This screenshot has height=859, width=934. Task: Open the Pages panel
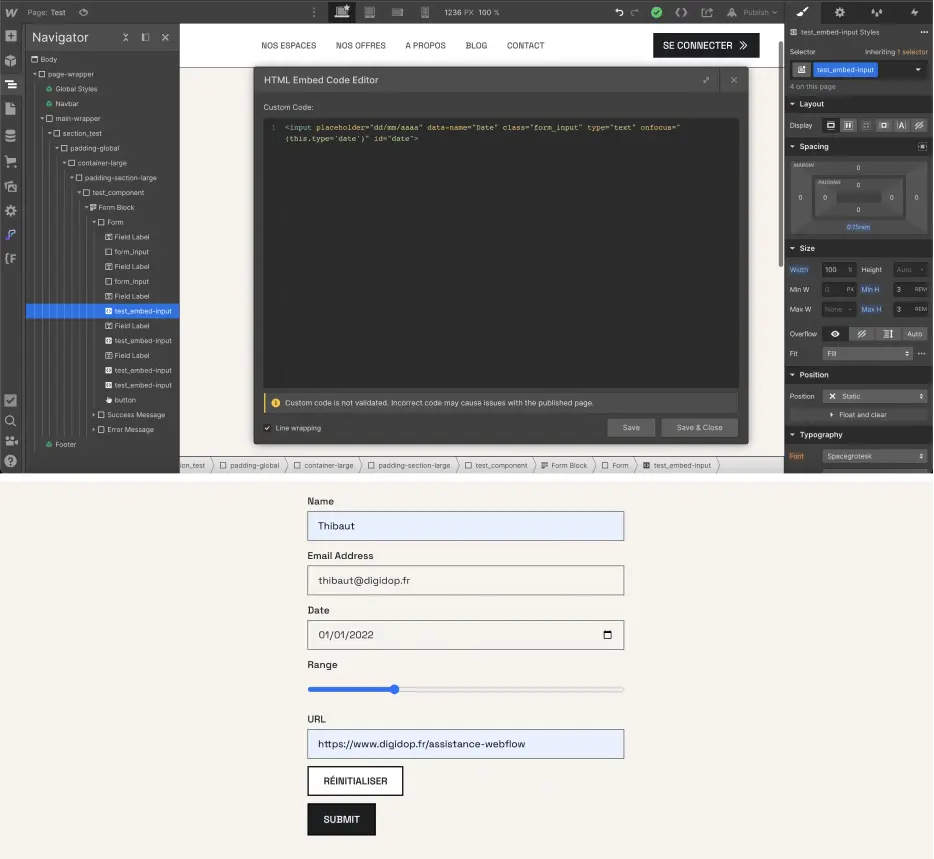[x=13, y=110]
